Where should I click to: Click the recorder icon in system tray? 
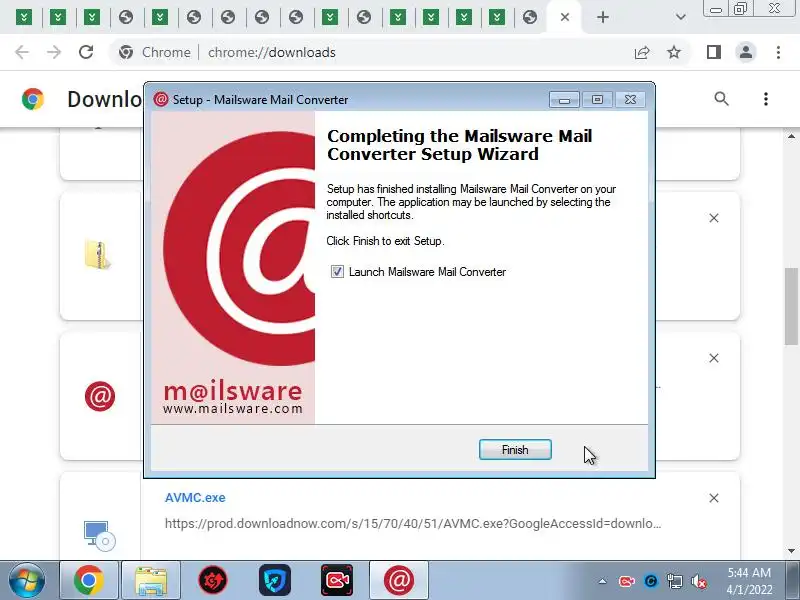click(x=626, y=581)
